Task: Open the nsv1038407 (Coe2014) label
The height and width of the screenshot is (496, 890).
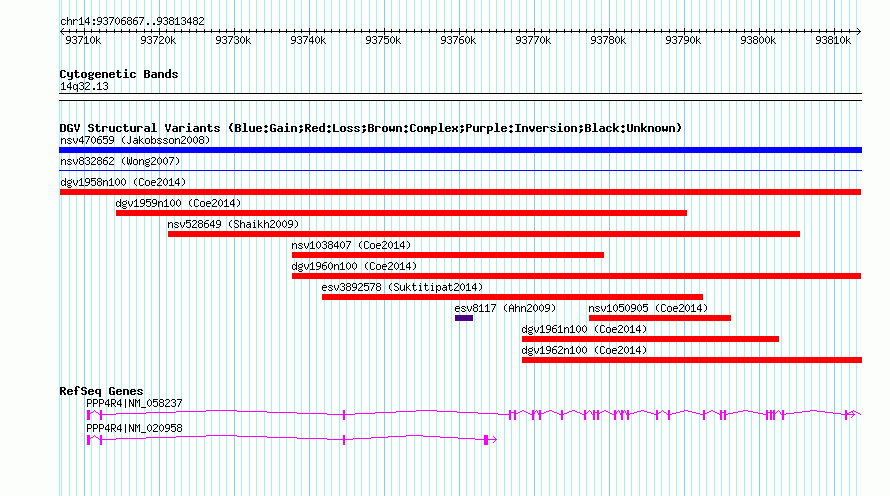Action: pos(351,245)
